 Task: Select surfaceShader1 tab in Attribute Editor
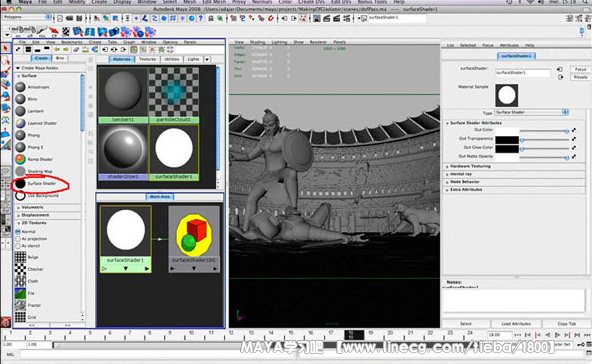pos(516,56)
